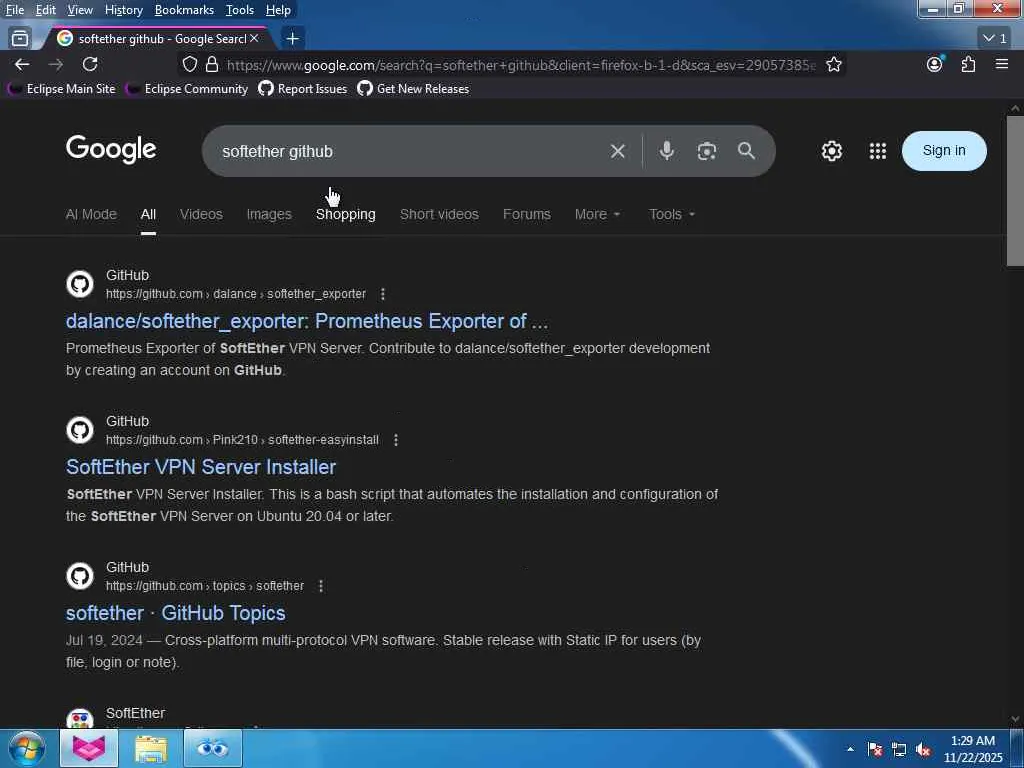Switch to Images results tab
This screenshot has width=1024, height=768.
pyautogui.click(x=269, y=214)
